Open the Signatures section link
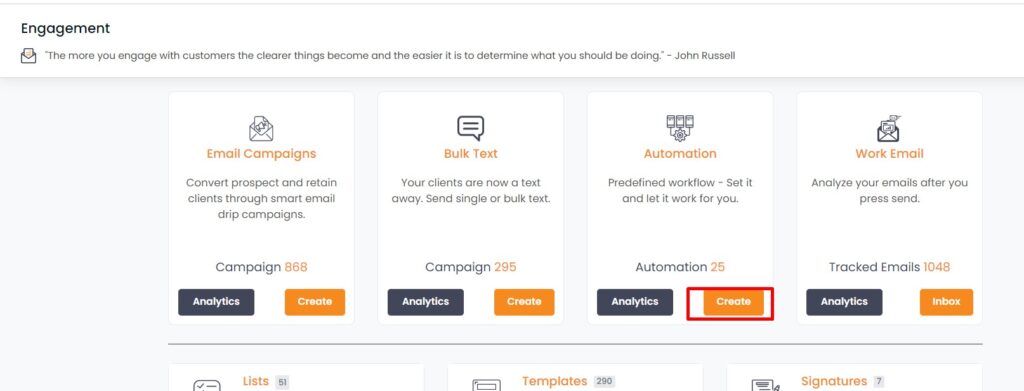Screen dimensions: 1024x391 tap(834, 381)
